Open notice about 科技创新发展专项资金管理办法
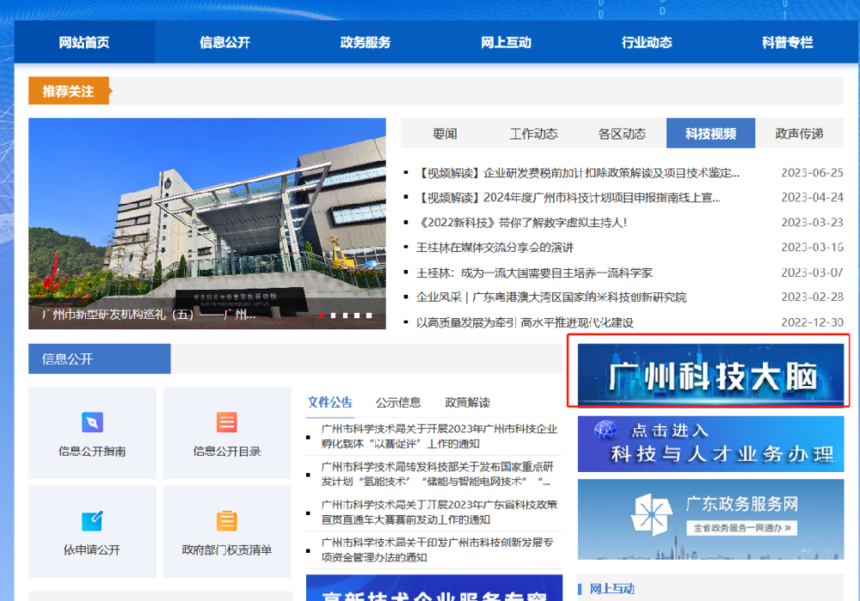The height and width of the screenshot is (601, 860). point(437,550)
